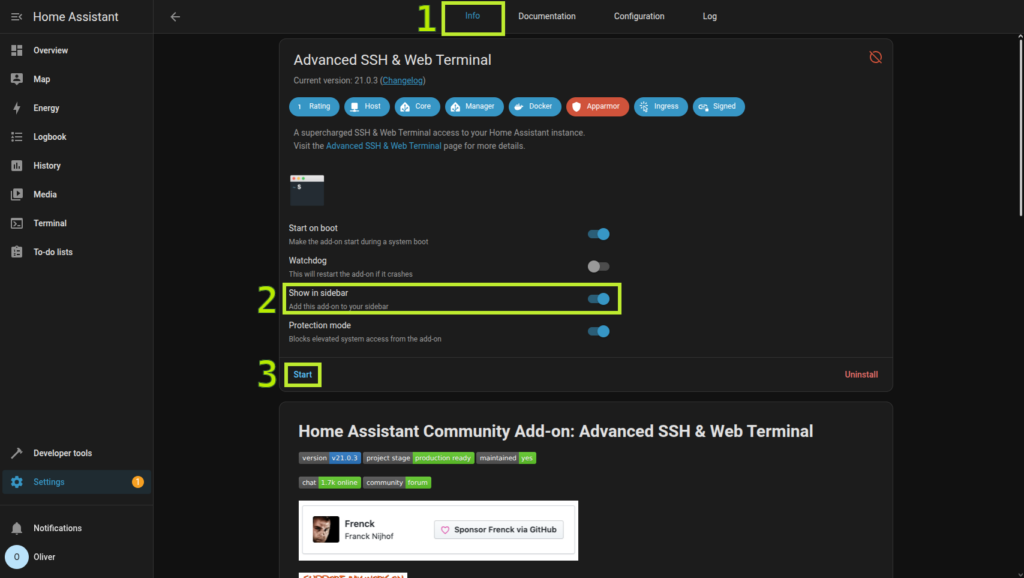This screenshot has width=1024, height=578.
Task: Click the version v21.0.3 badge
Action: [330, 458]
